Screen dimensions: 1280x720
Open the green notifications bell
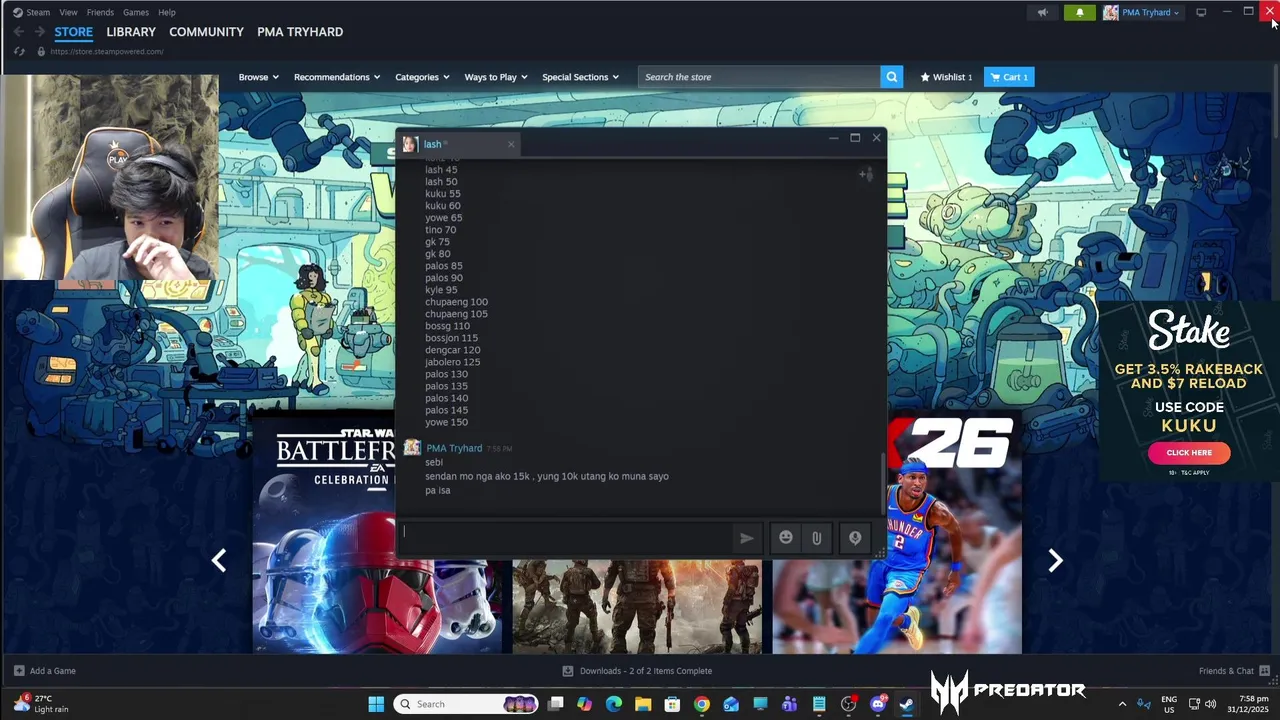coord(1079,13)
